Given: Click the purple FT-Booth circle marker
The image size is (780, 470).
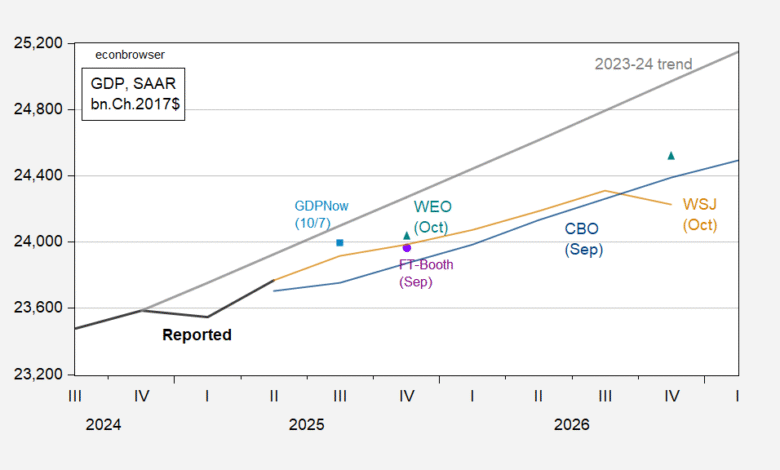Looking at the screenshot, I should tap(406, 247).
